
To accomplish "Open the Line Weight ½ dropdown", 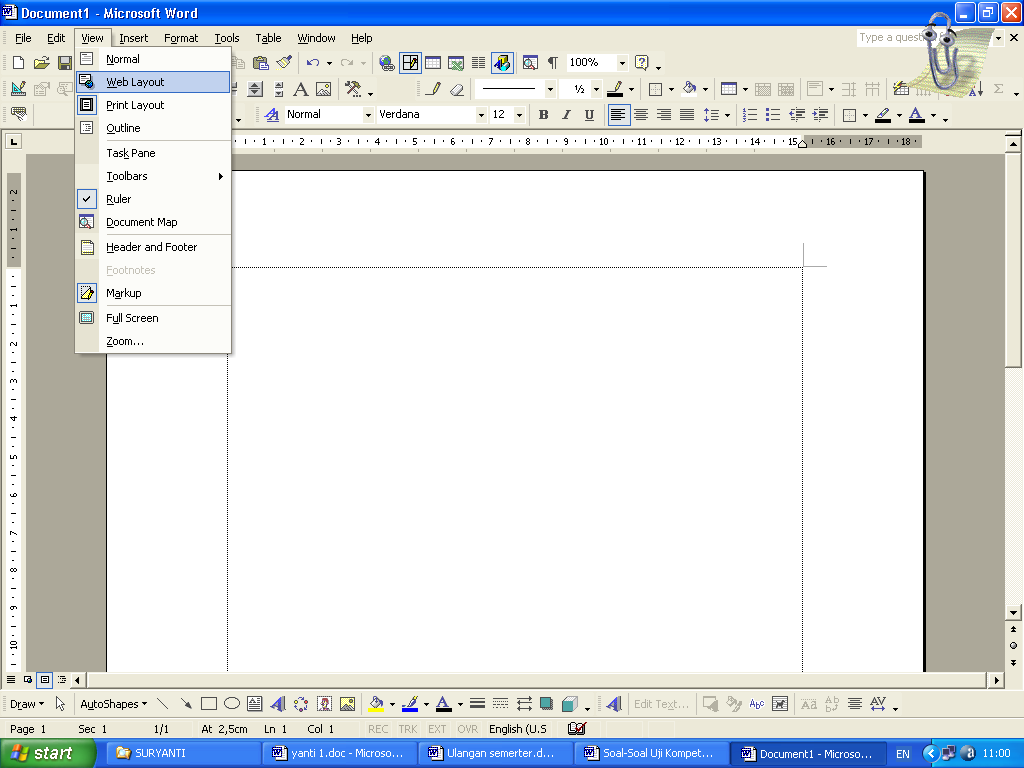I will coord(596,89).
